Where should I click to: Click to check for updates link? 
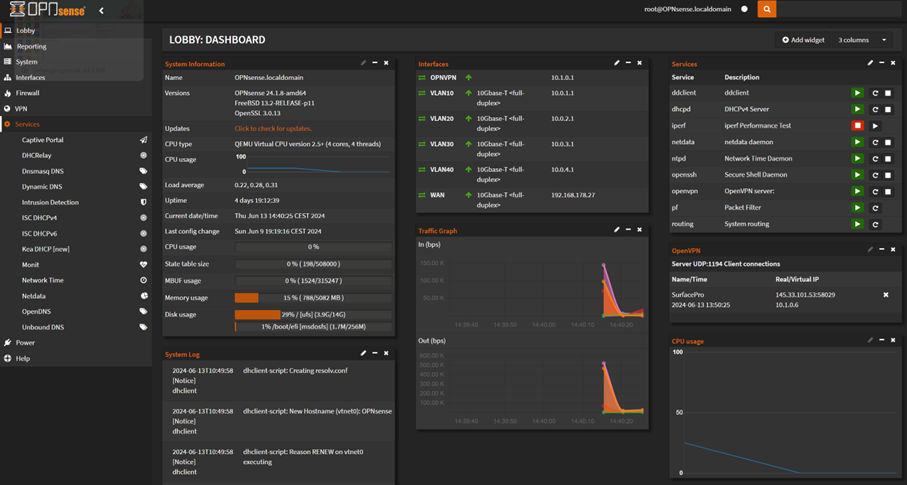pyautogui.click(x=273, y=129)
